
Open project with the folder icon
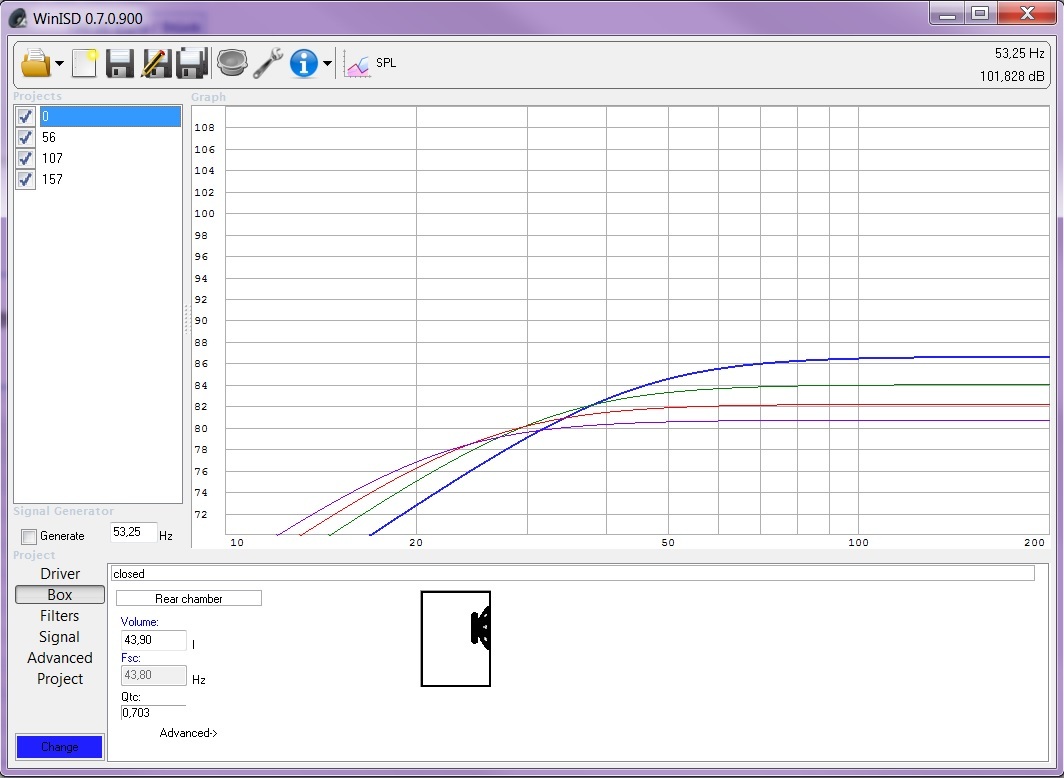click(x=35, y=63)
